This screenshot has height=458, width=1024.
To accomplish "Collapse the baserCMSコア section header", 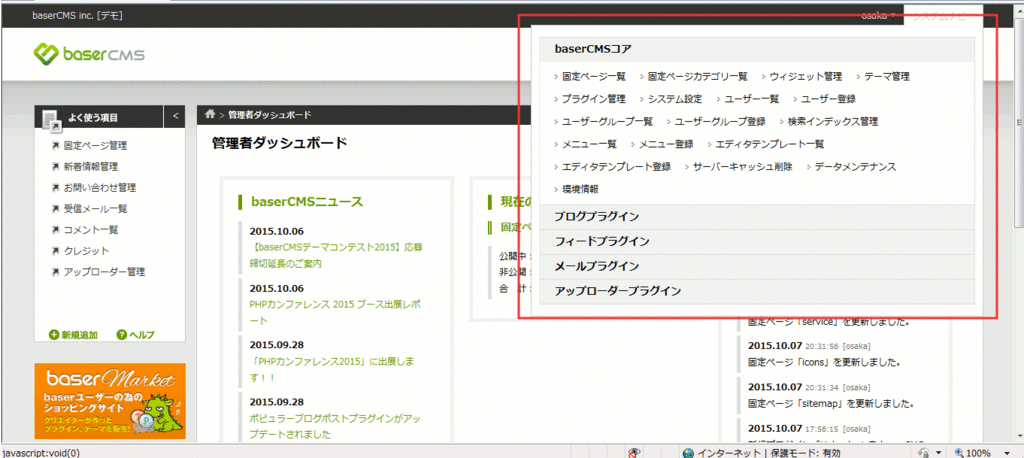I will click(x=757, y=49).
